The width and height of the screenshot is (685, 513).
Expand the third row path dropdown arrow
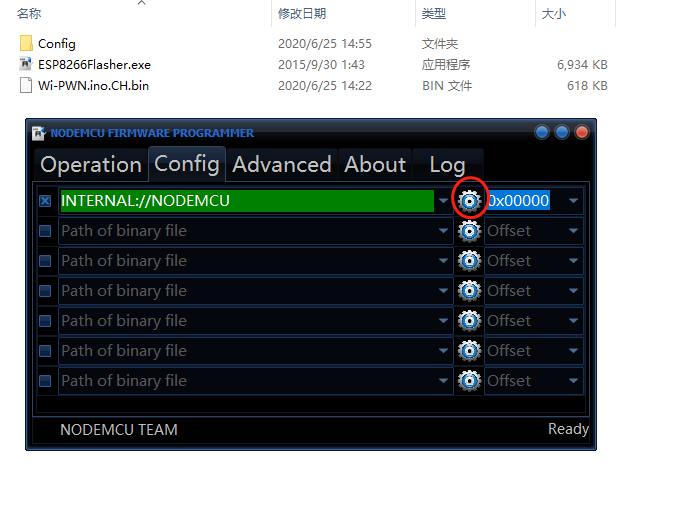click(x=443, y=261)
